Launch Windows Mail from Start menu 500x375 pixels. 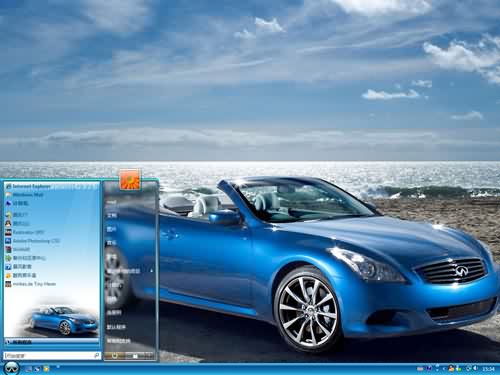pos(52,195)
